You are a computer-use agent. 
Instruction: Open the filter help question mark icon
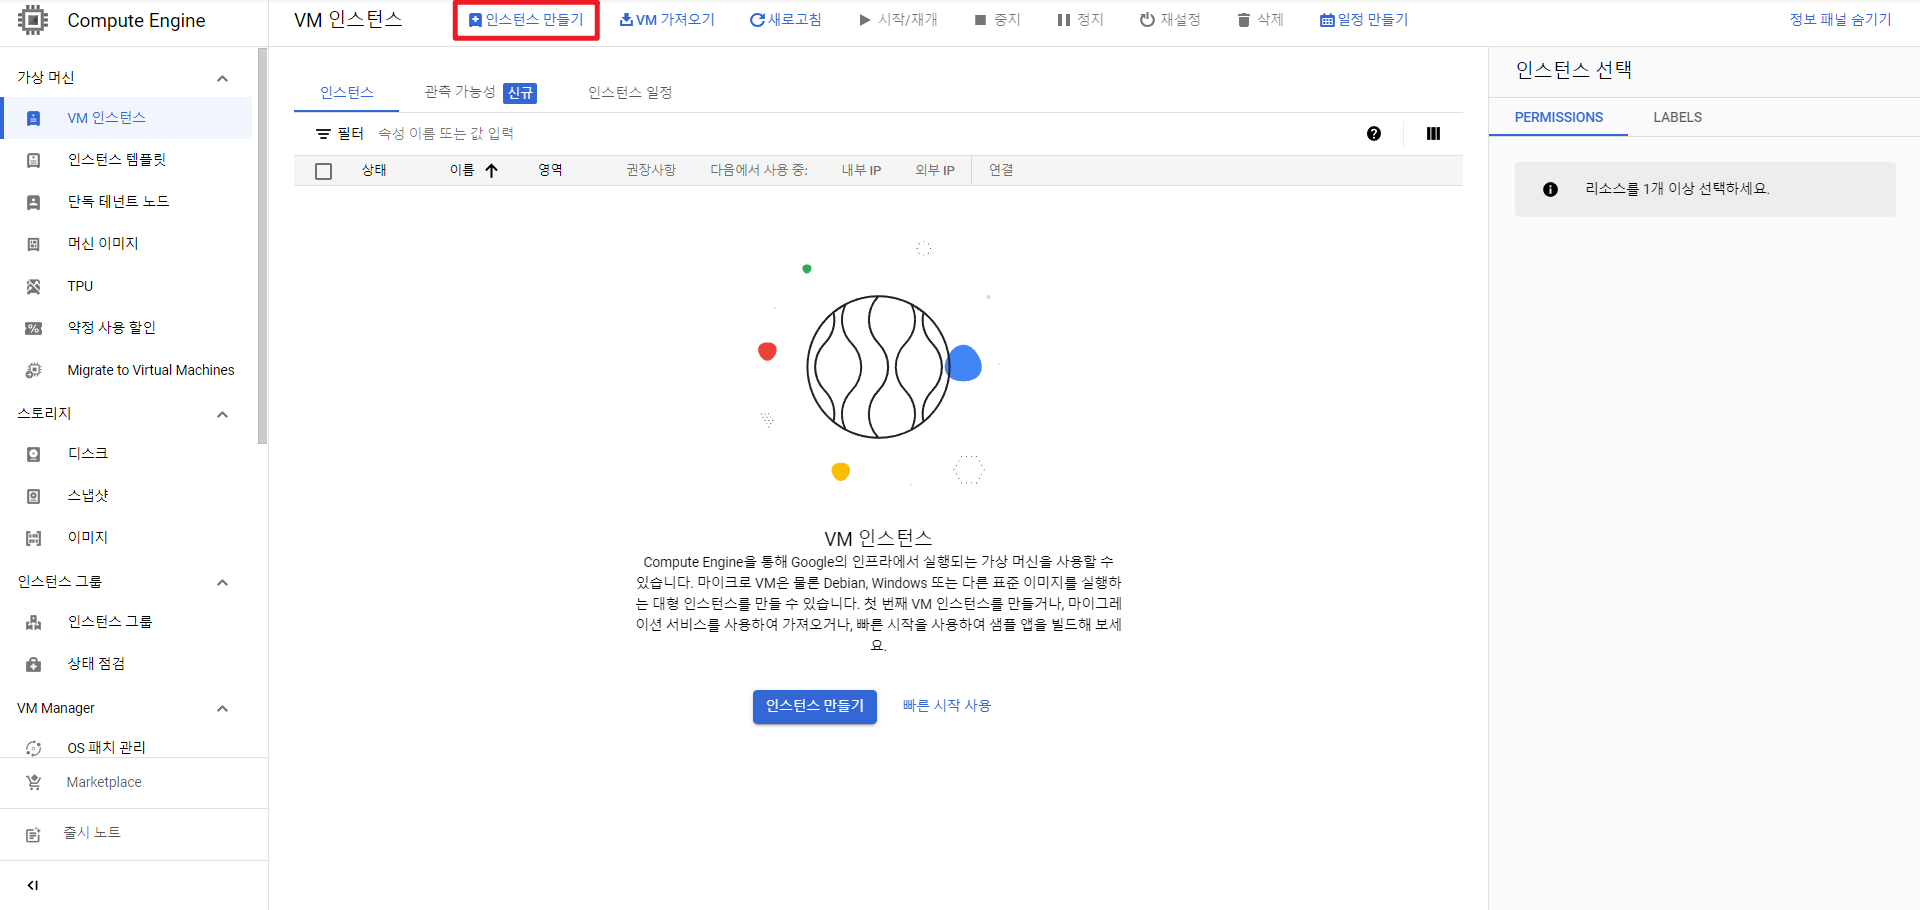pyautogui.click(x=1374, y=134)
